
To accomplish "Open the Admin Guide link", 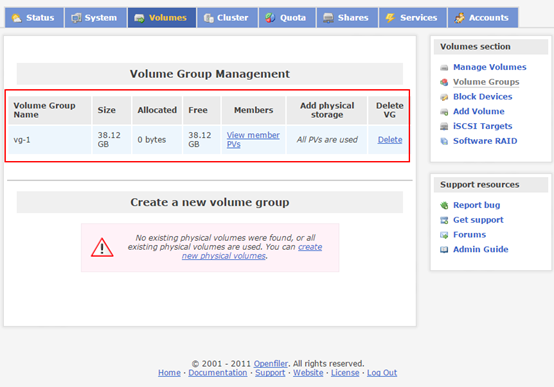I will 481,250.
